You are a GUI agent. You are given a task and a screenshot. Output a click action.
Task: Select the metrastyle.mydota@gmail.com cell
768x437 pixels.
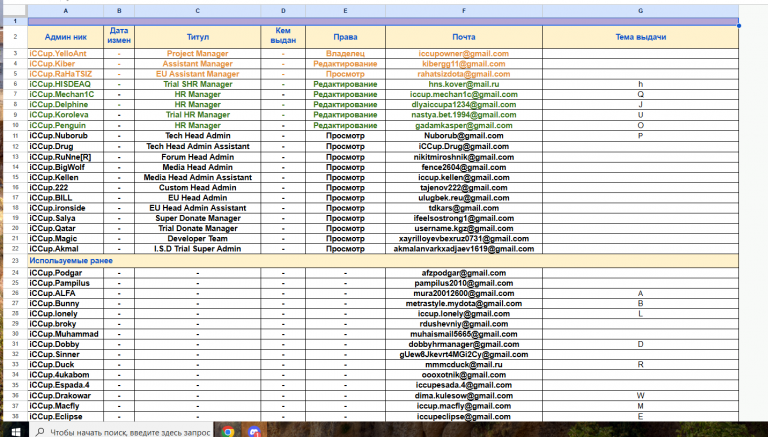(464, 304)
